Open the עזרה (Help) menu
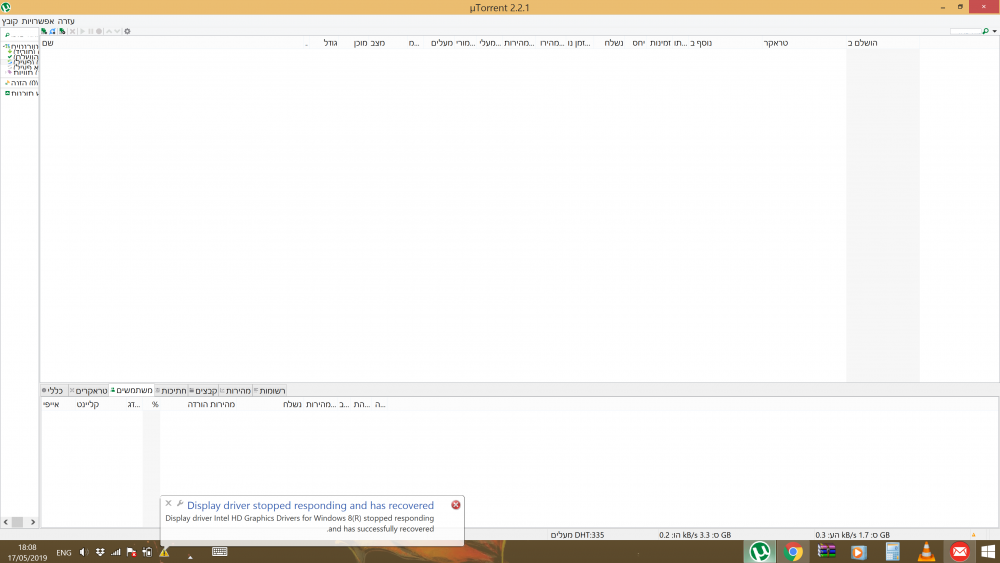Image resolution: width=1000 pixels, height=563 pixels. (66, 21)
